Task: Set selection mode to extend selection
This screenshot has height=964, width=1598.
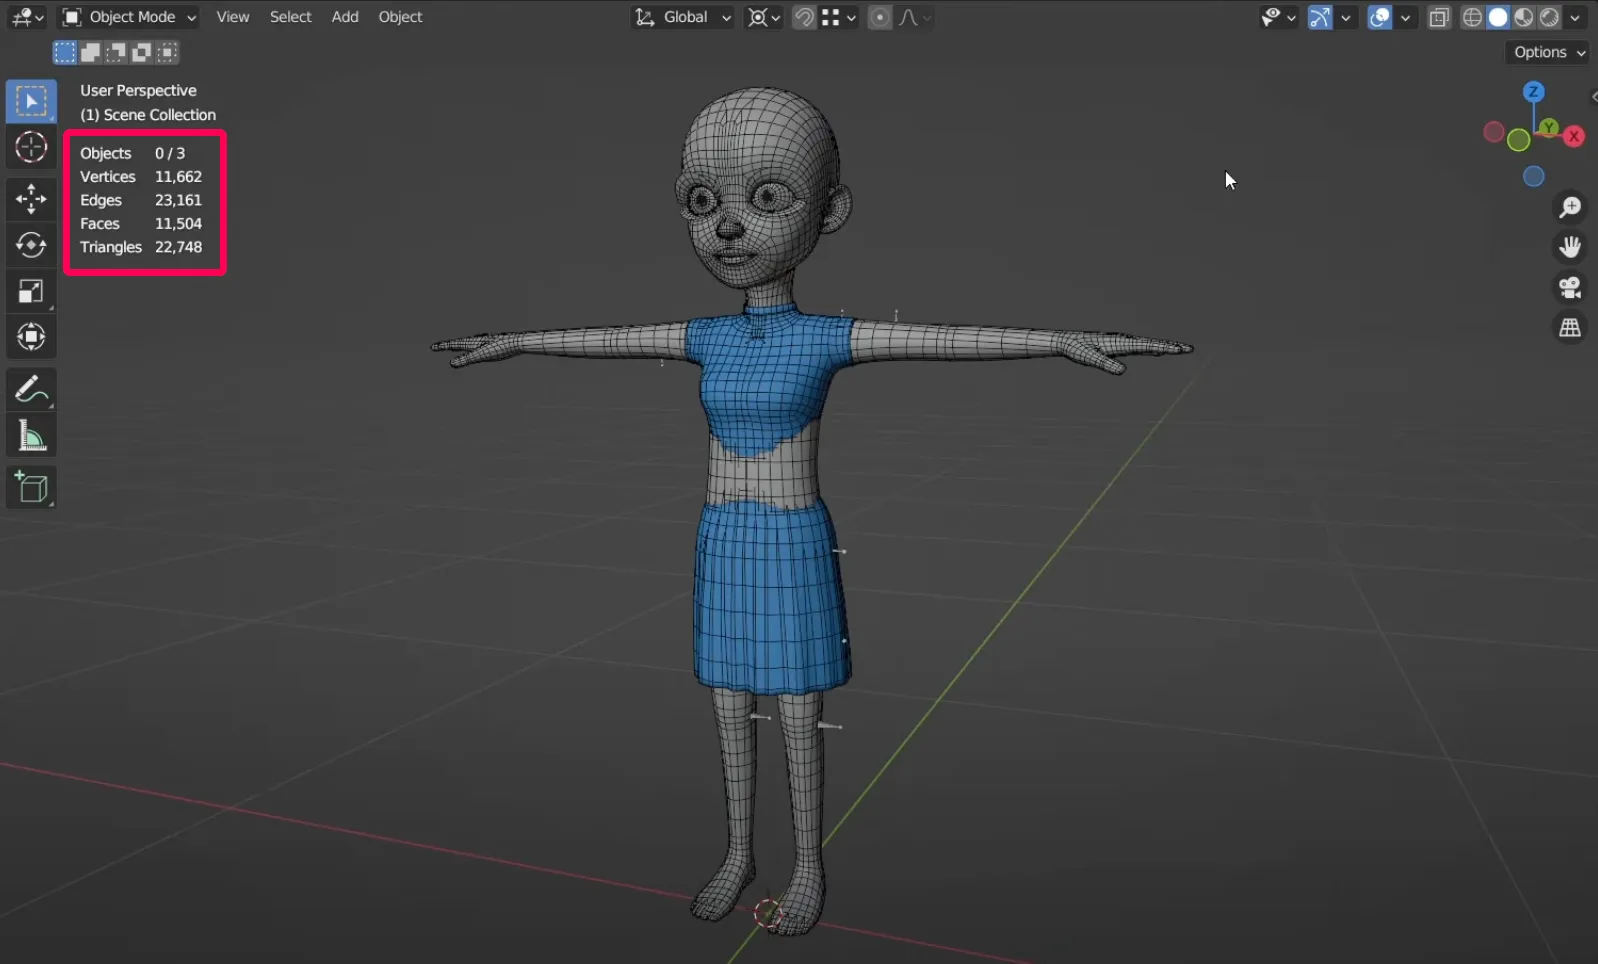Action: pos(90,52)
